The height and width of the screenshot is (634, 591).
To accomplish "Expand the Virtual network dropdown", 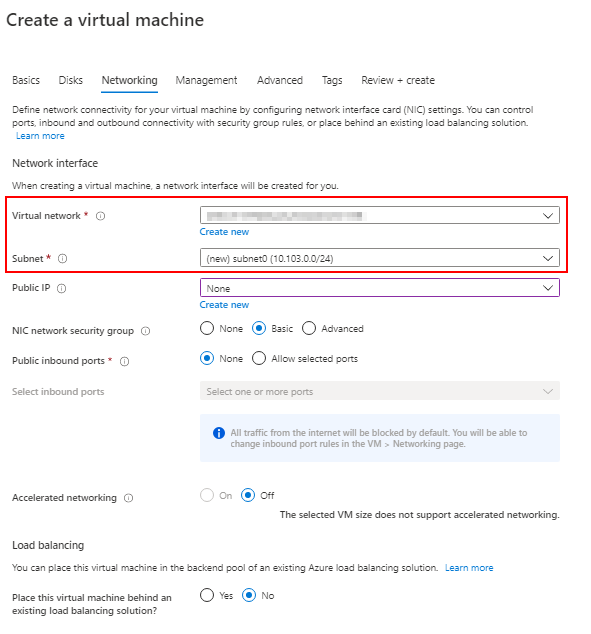I will [x=380, y=215].
